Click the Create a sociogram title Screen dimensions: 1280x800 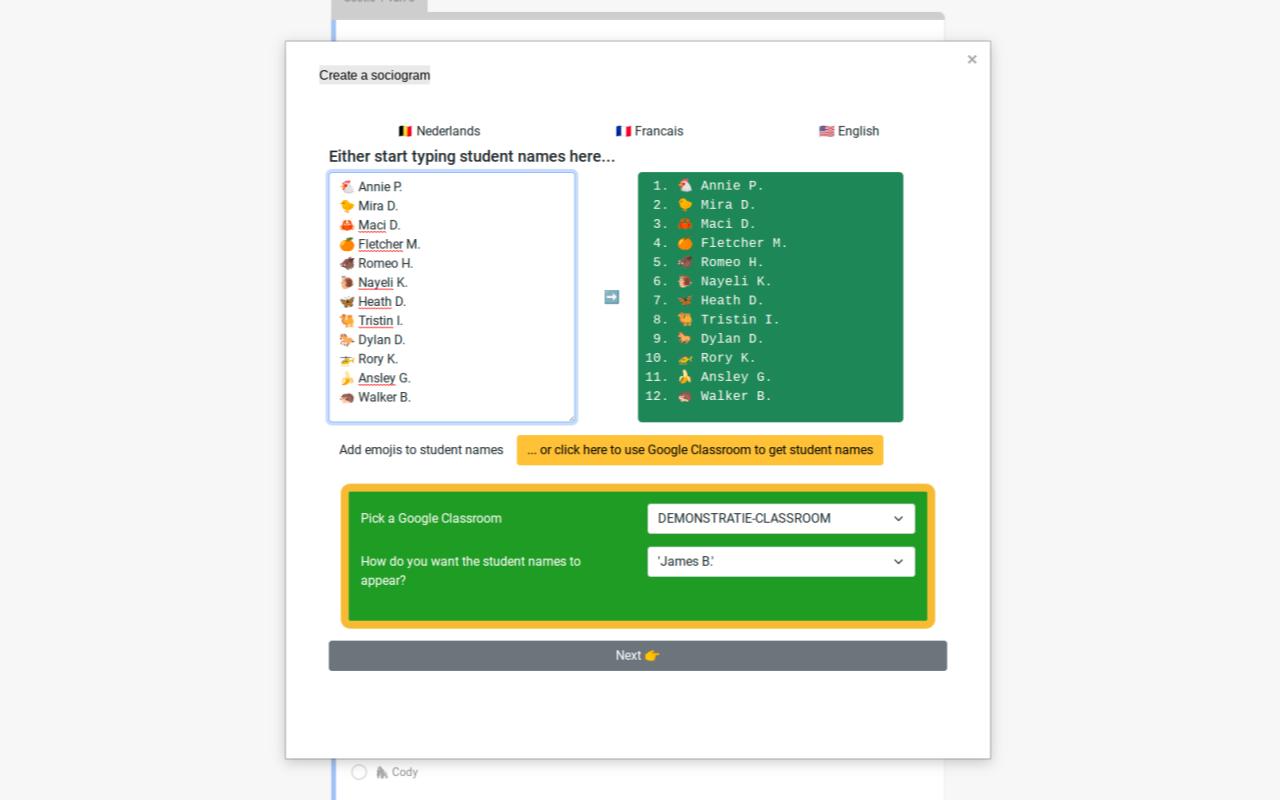click(375, 75)
